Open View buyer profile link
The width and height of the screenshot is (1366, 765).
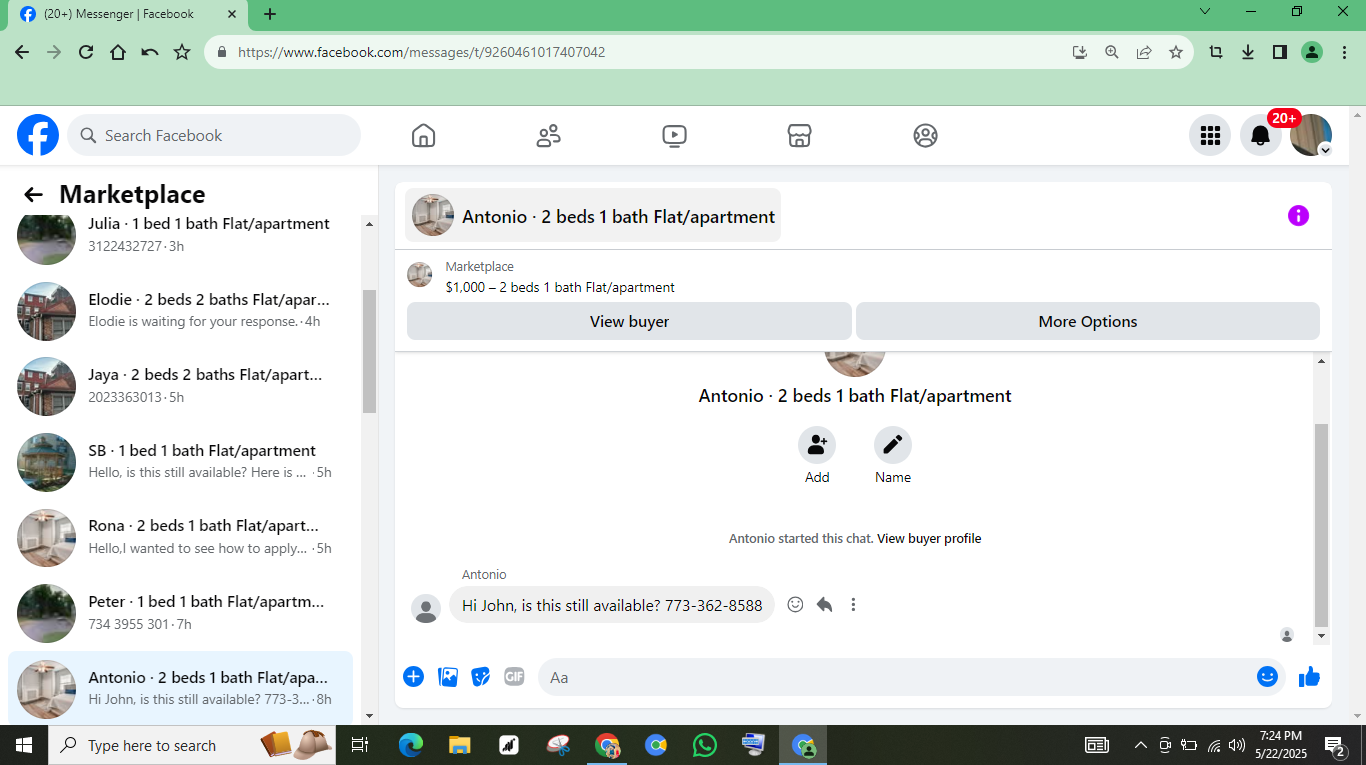[929, 538]
